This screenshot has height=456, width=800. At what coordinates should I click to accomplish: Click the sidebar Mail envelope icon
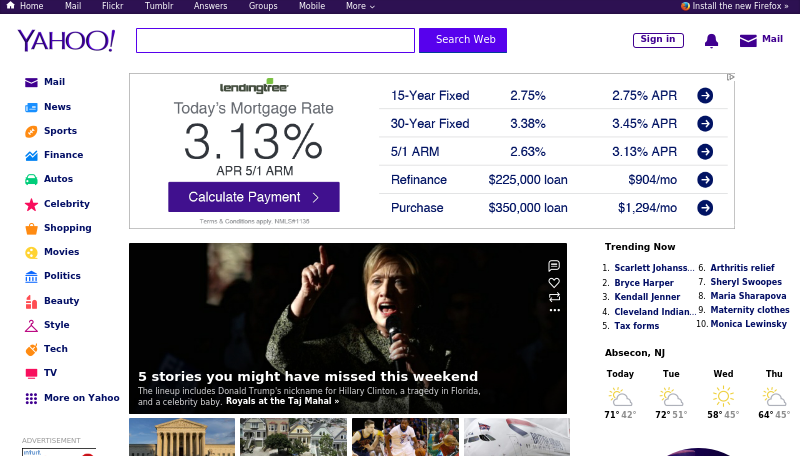(31, 82)
